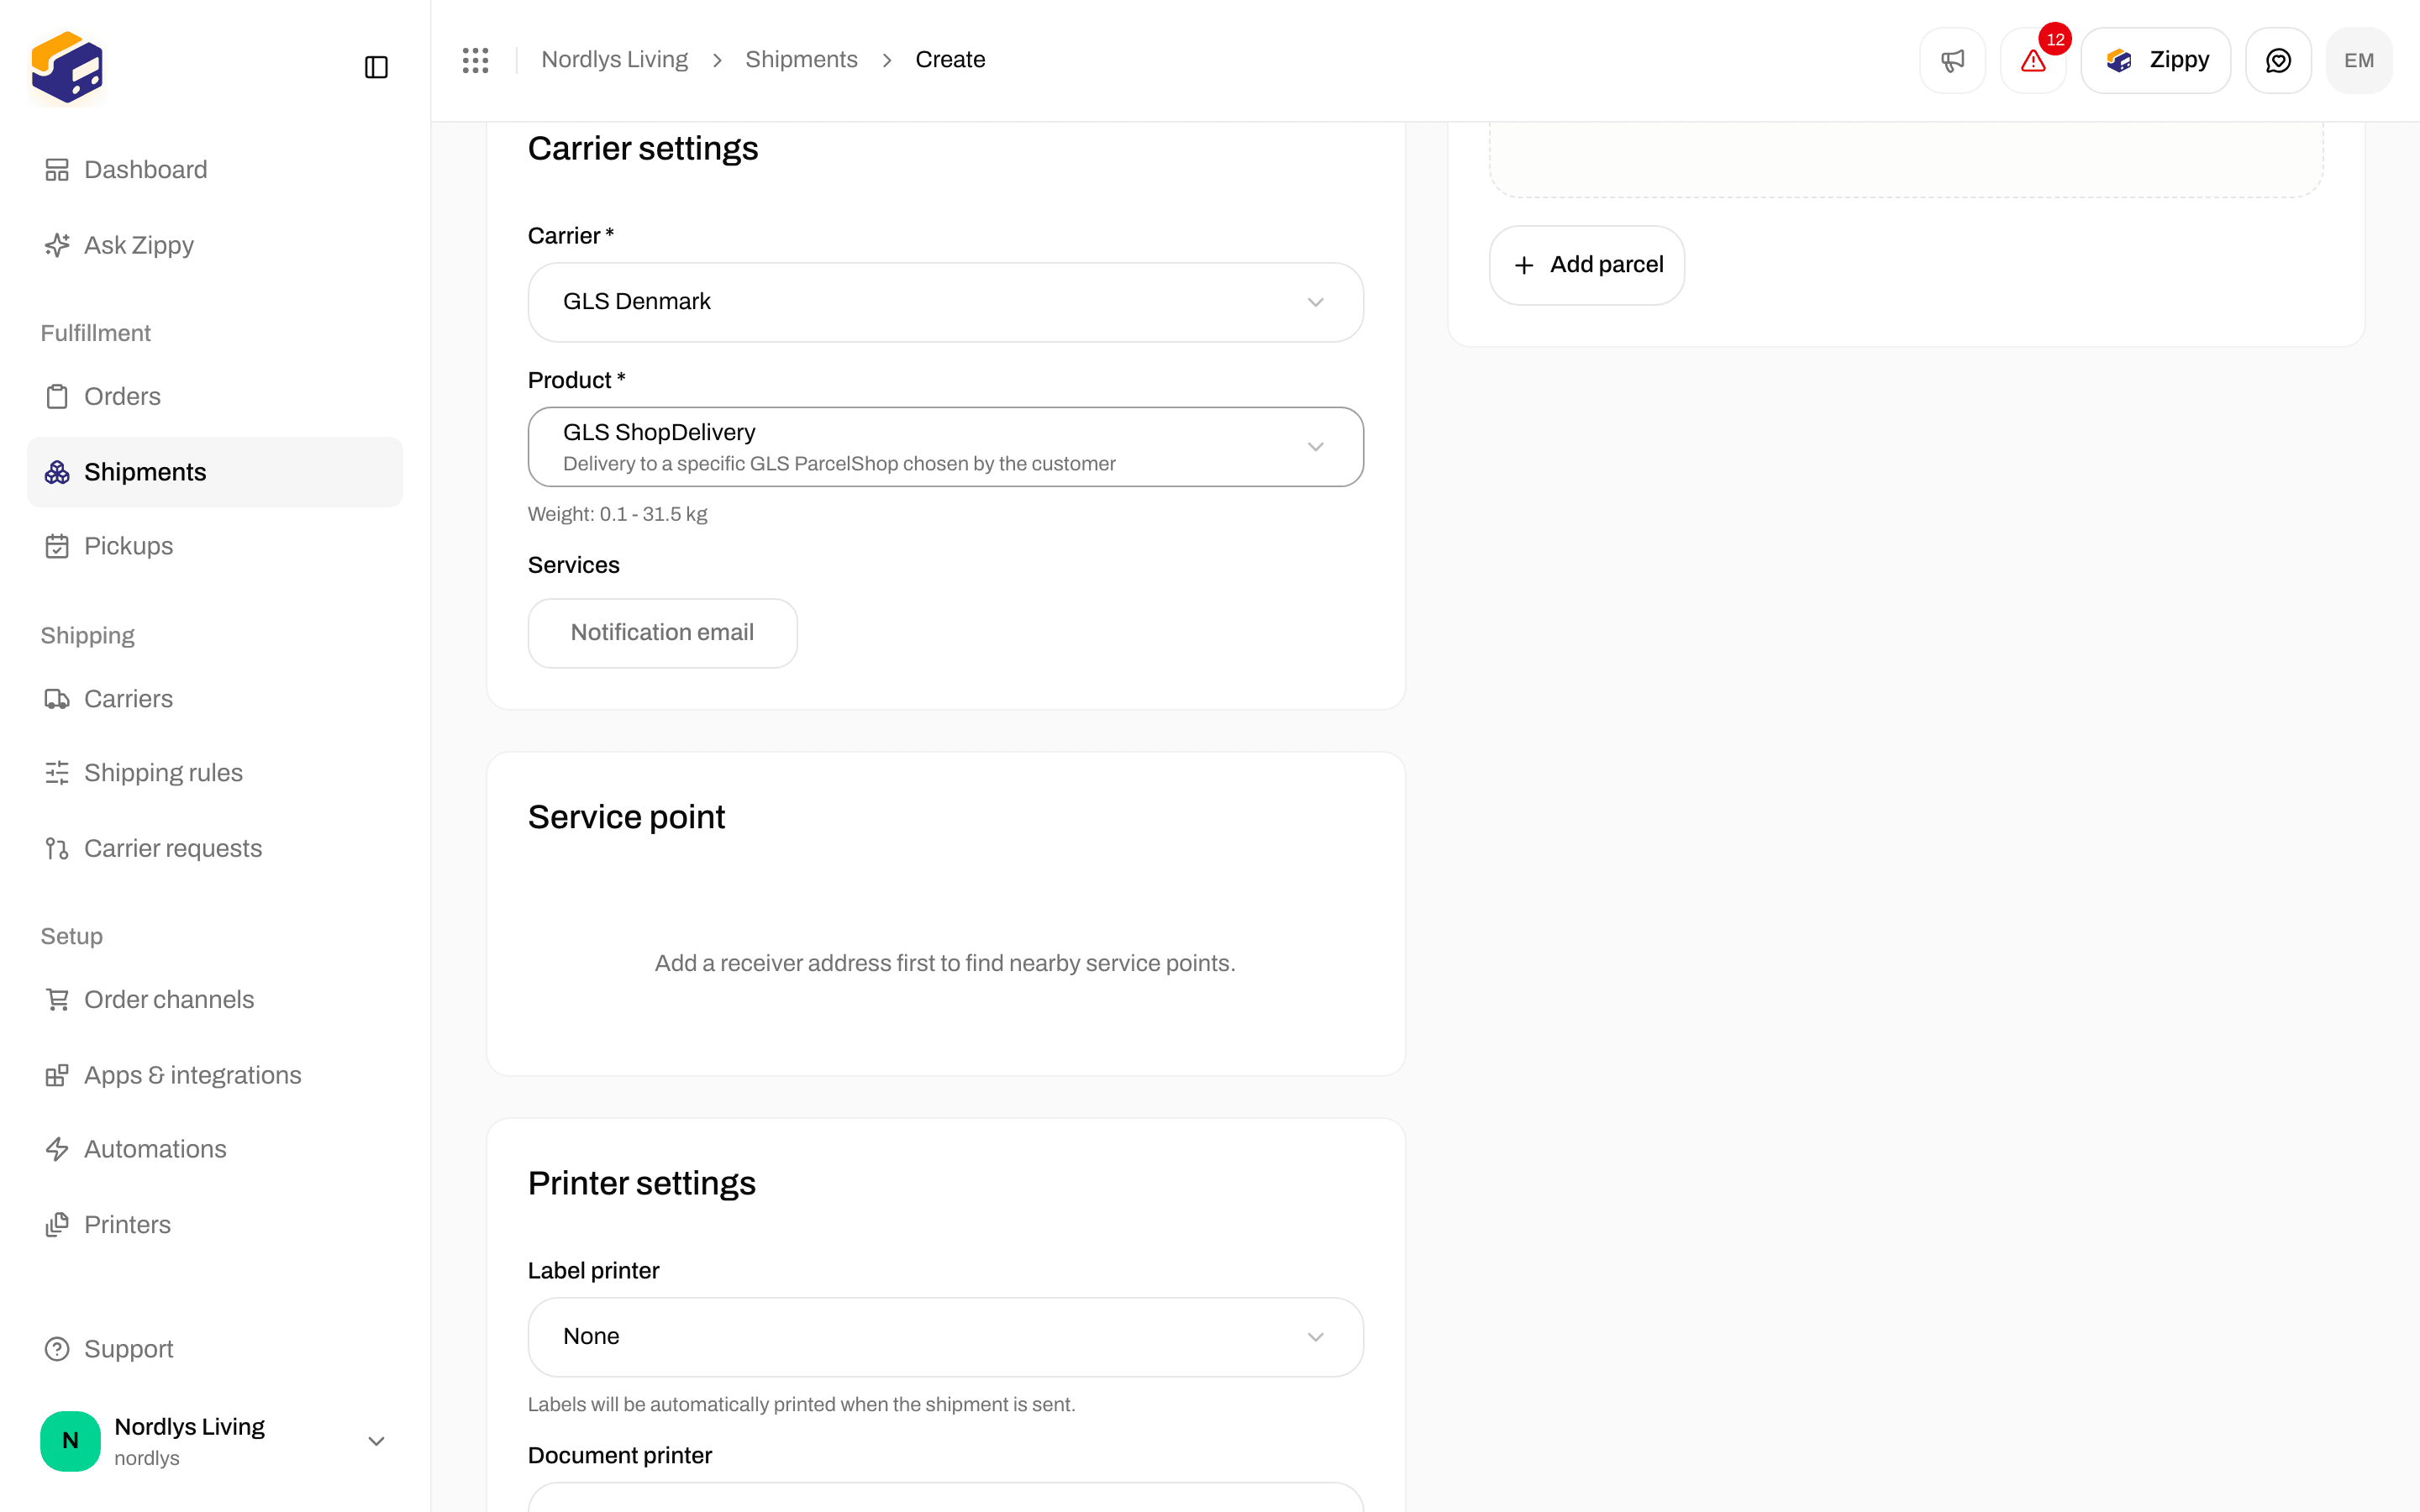Open Shipping rules
The image size is (2420, 1512).
coord(215,773)
